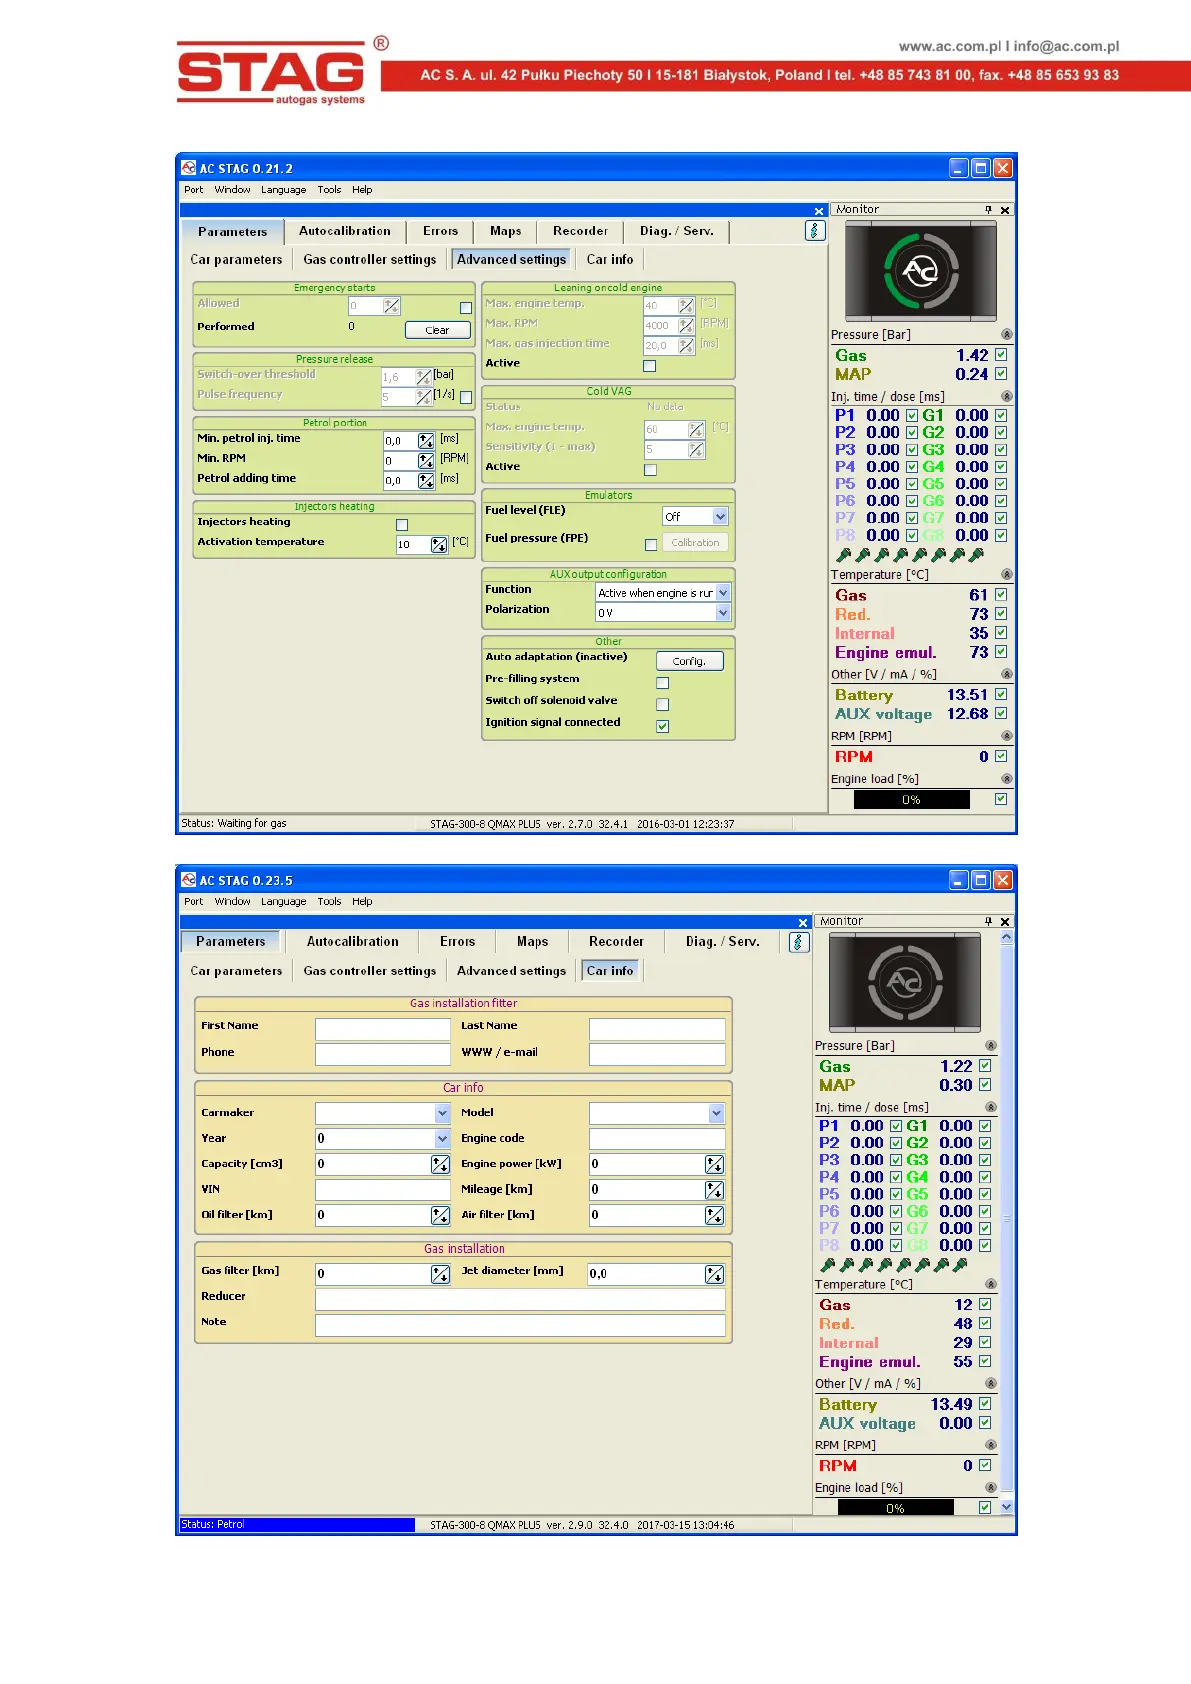
Task: Collapse Temperature [°C] section in 0.21.2 monitor
Action: coord(1007,575)
